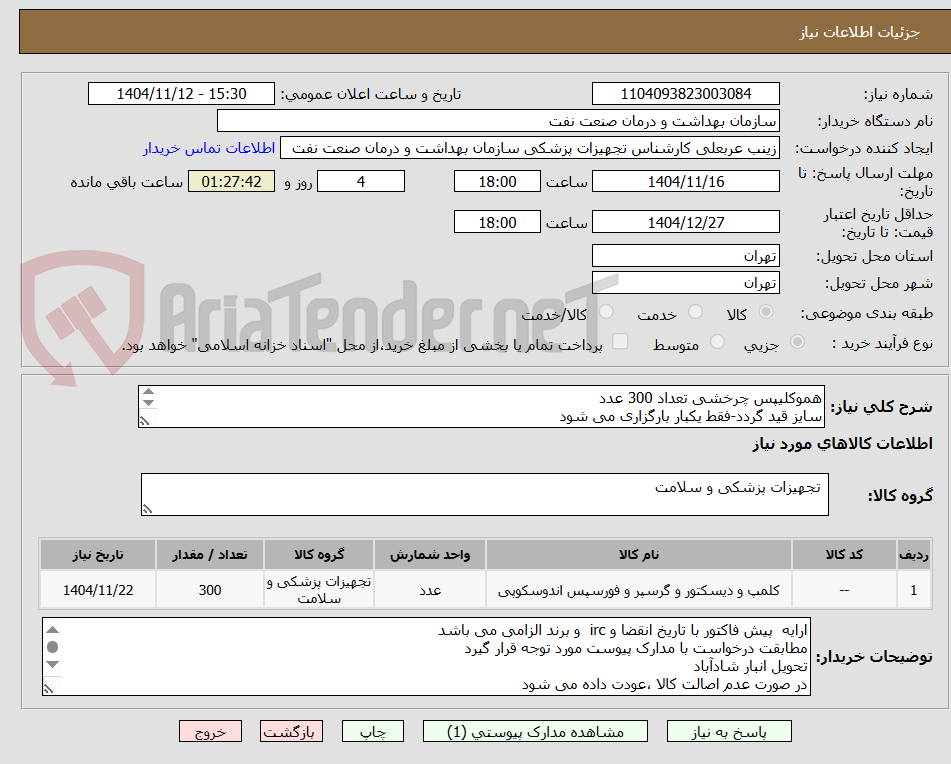Click response deadline time 18:00 field
The height and width of the screenshot is (764, 951).
click(497, 181)
